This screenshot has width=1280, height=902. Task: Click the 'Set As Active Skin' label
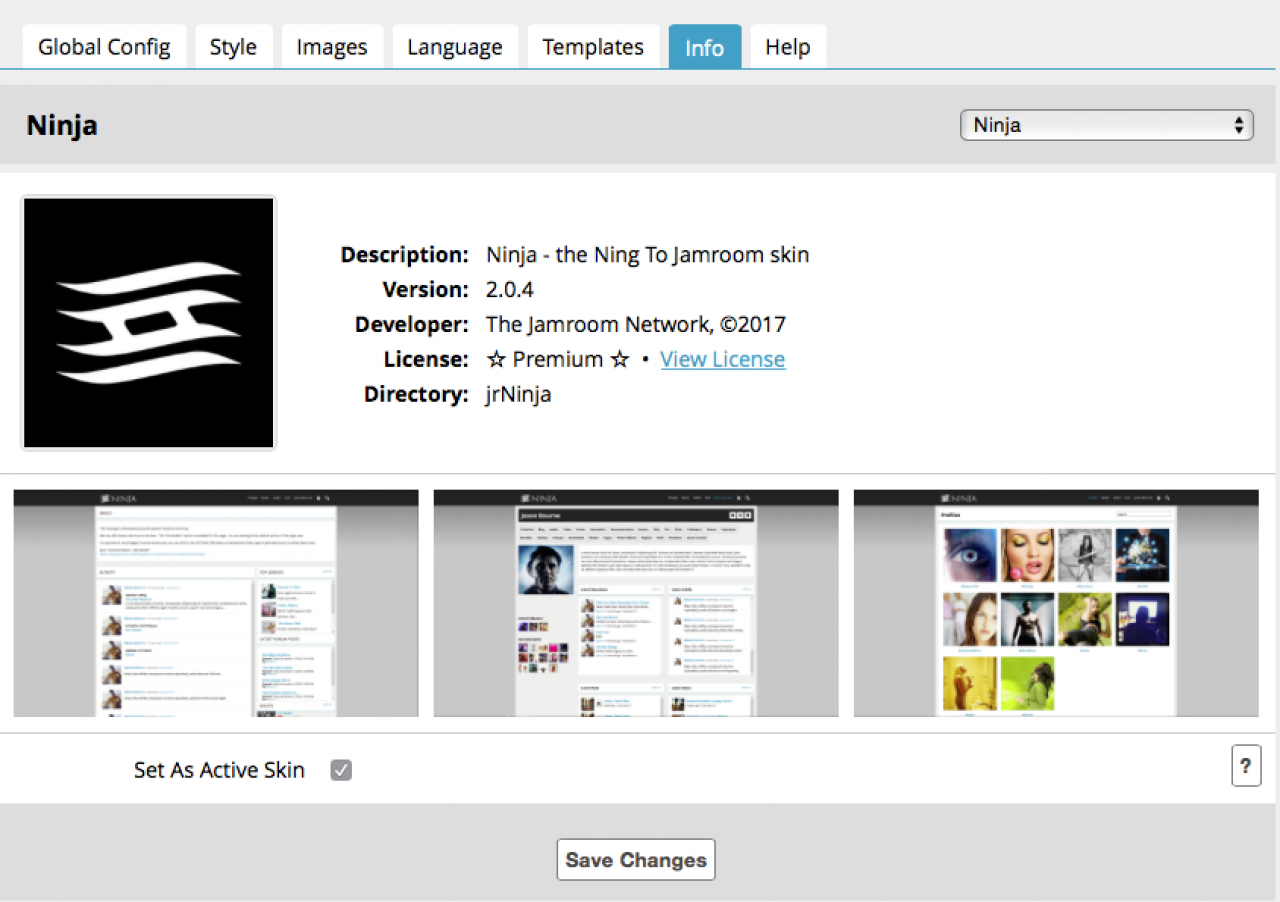[x=220, y=770]
